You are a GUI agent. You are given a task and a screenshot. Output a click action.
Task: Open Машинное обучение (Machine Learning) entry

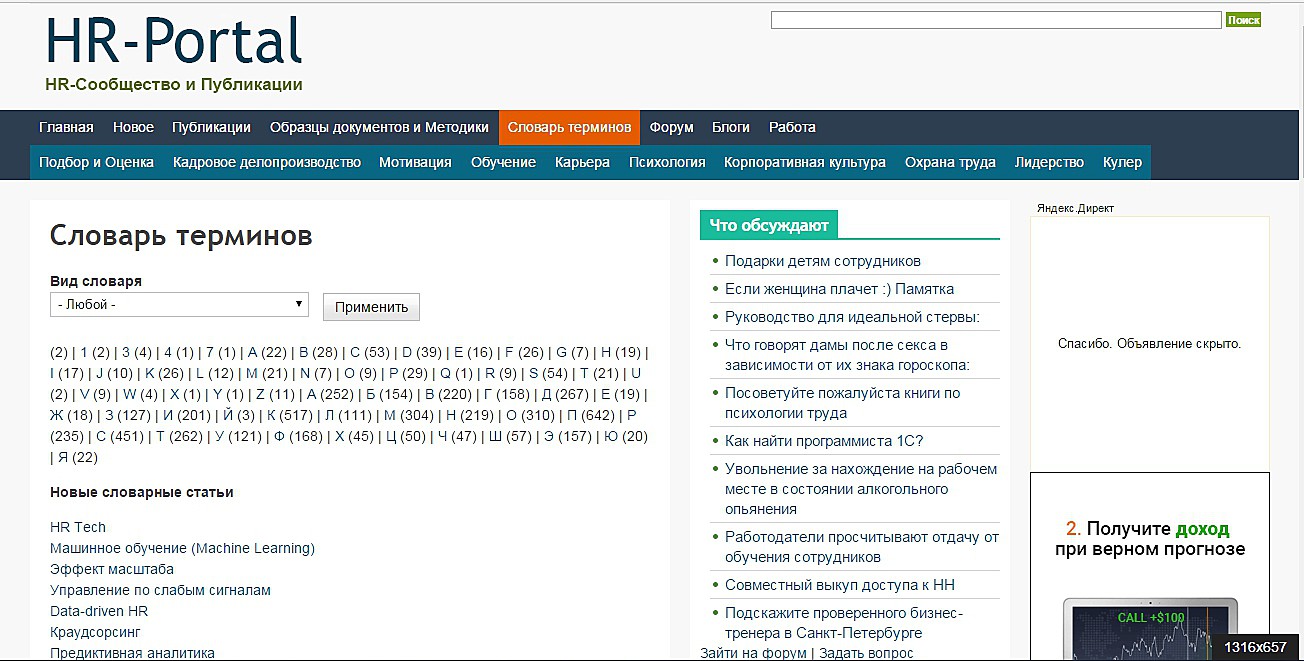coord(182,548)
